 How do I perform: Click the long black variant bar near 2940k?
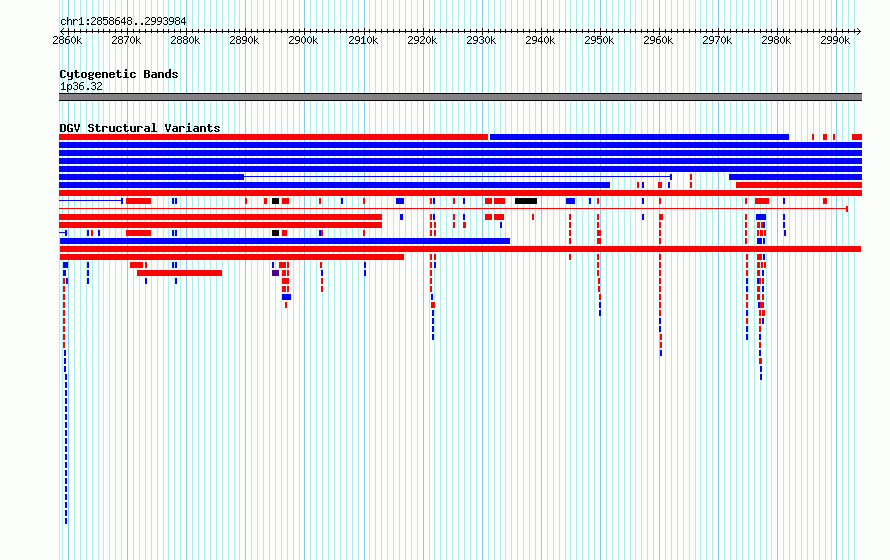(x=526, y=201)
